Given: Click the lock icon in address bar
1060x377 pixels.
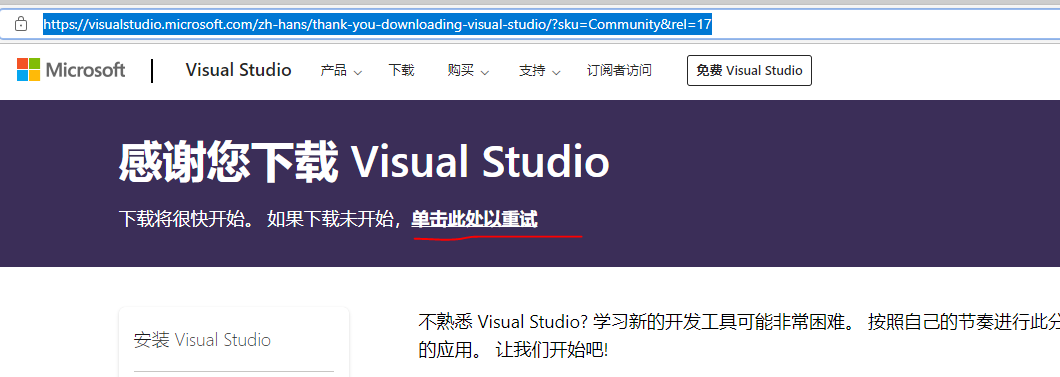Looking at the screenshot, I should [x=21, y=24].
